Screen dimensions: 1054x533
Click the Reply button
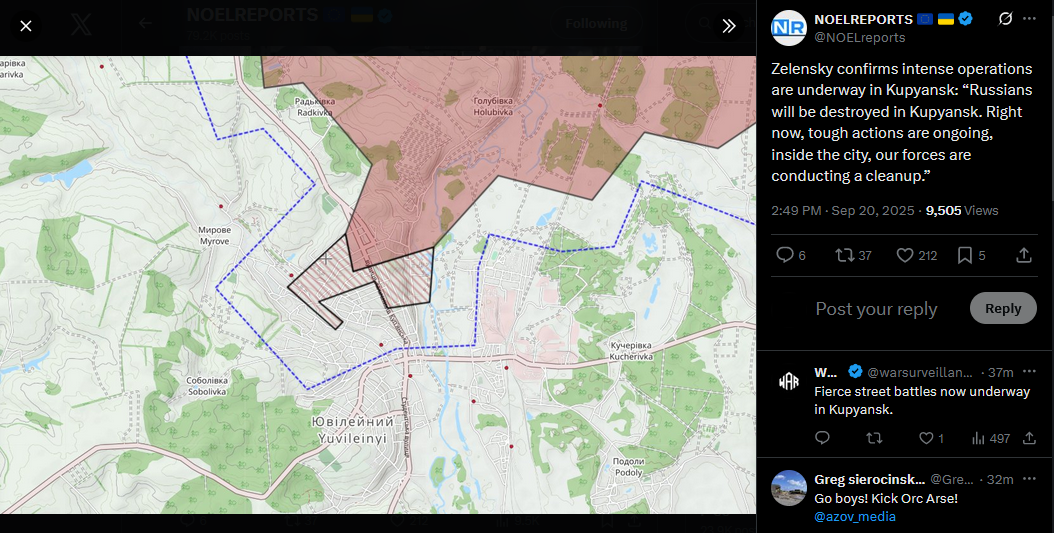point(1003,309)
